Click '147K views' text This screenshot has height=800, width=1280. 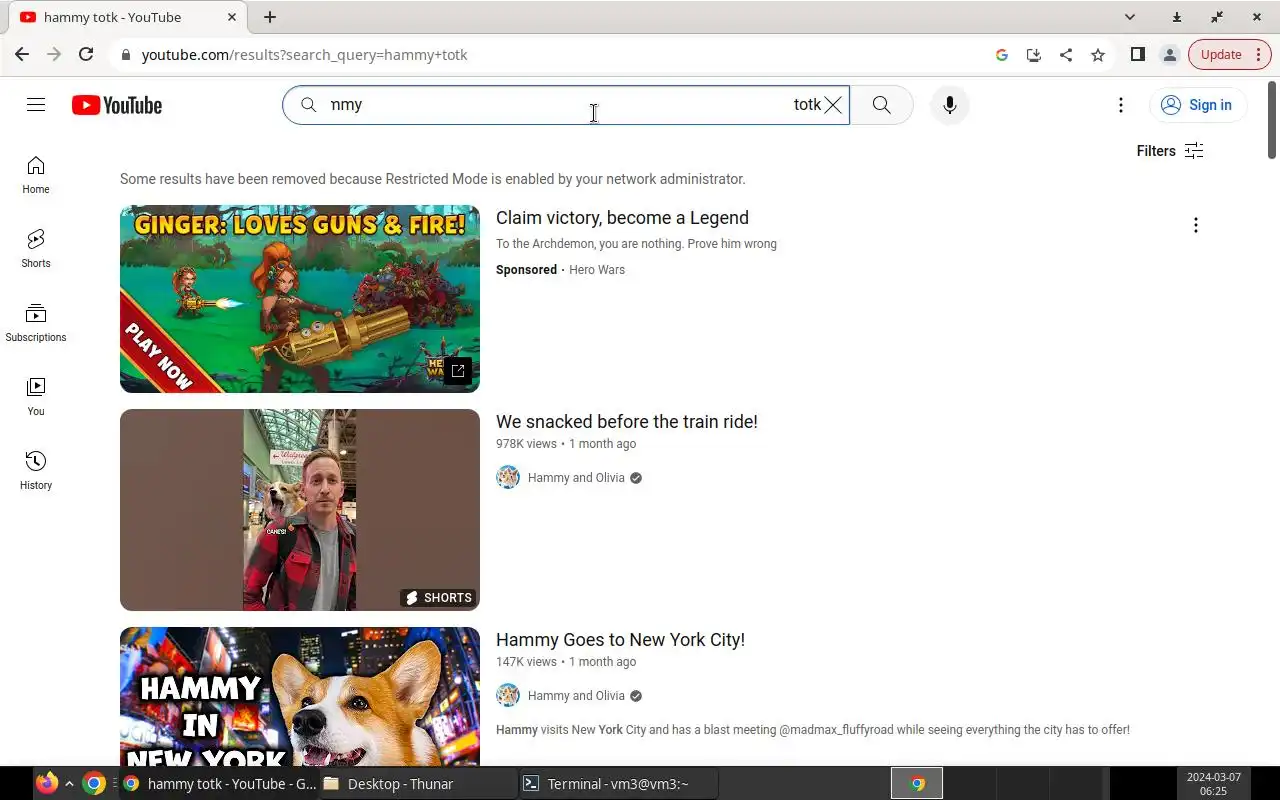526,662
